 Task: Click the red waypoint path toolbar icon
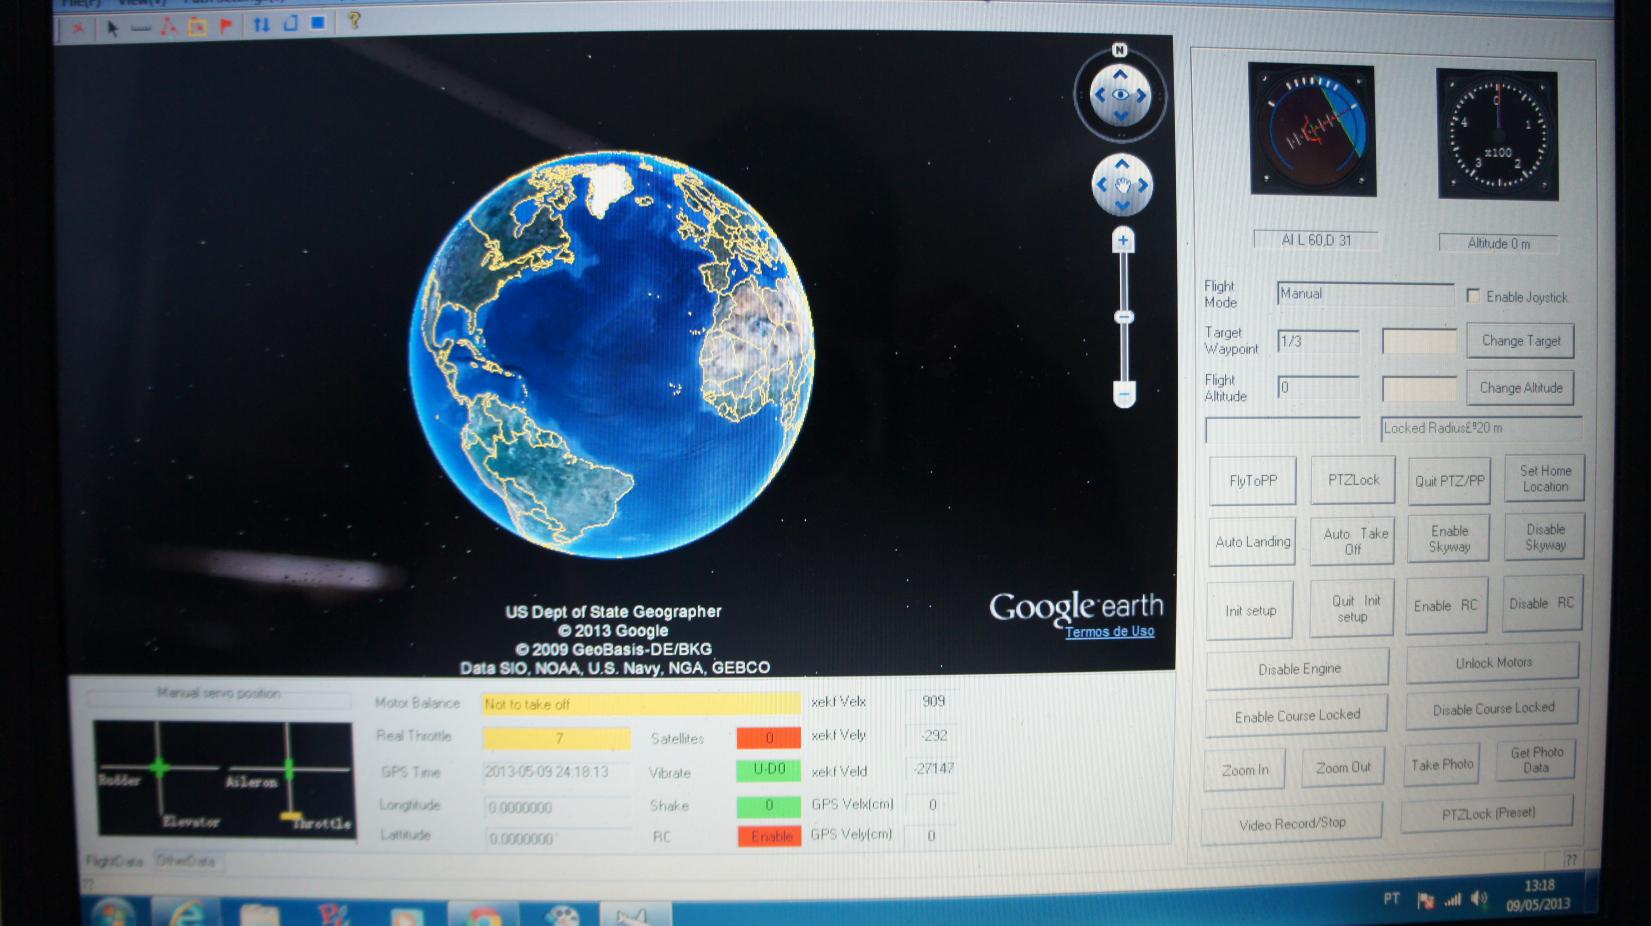168,27
